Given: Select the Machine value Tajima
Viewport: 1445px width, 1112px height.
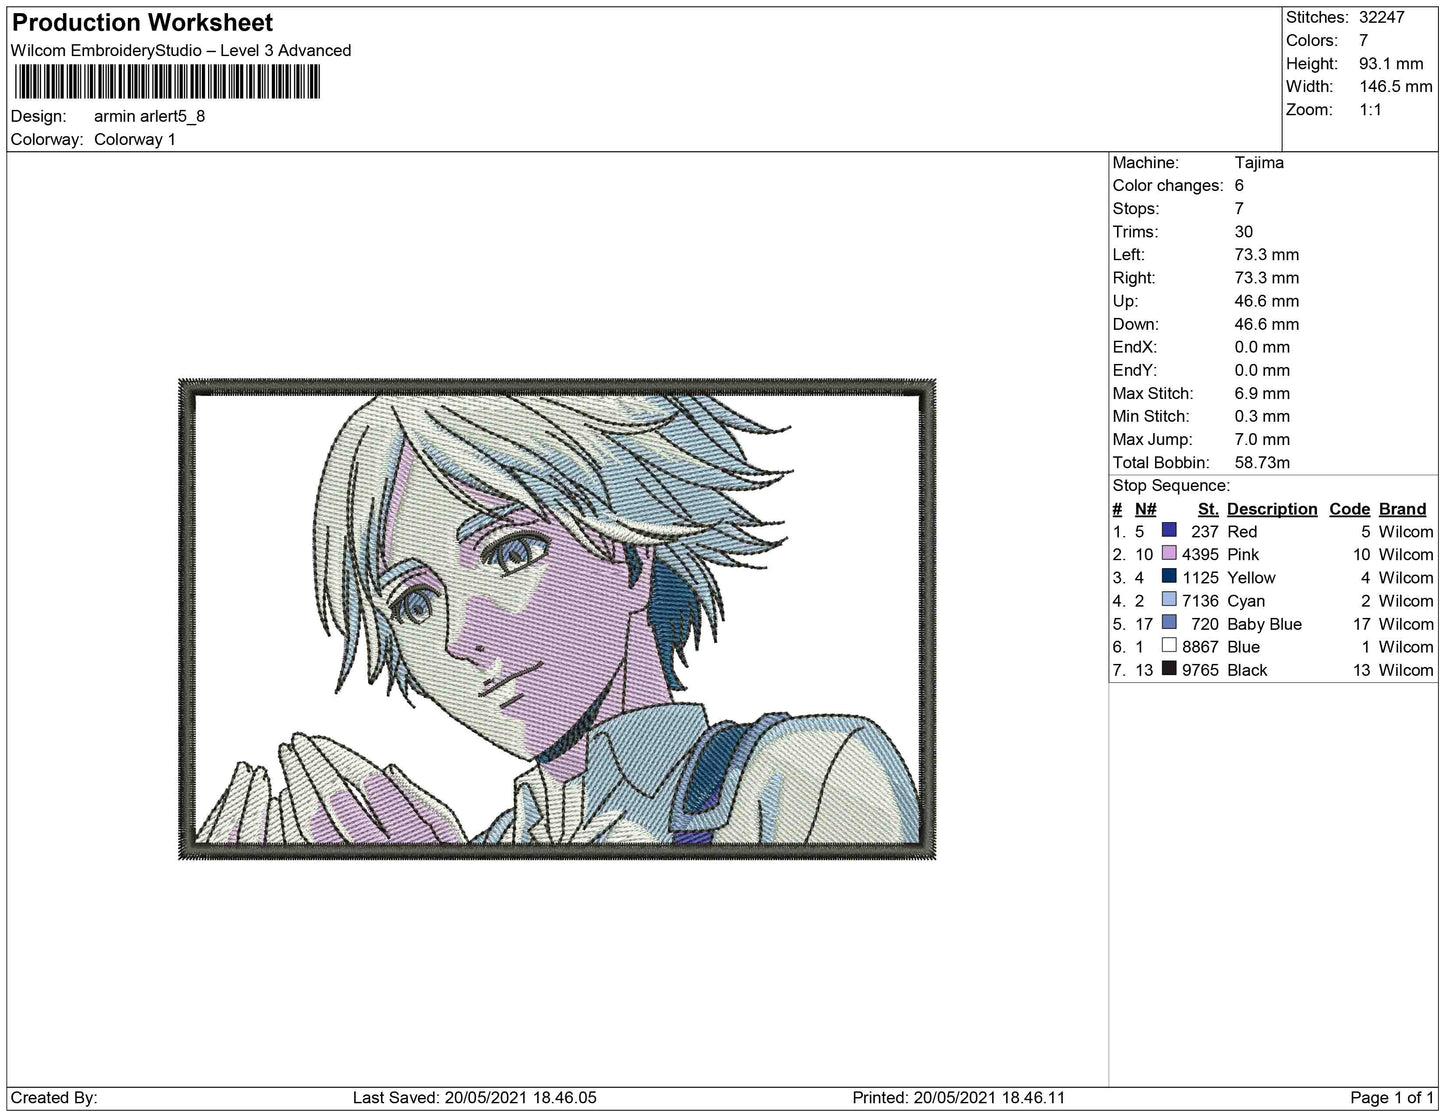Looking at the screenshot, I should click(x=1259, y=162).
